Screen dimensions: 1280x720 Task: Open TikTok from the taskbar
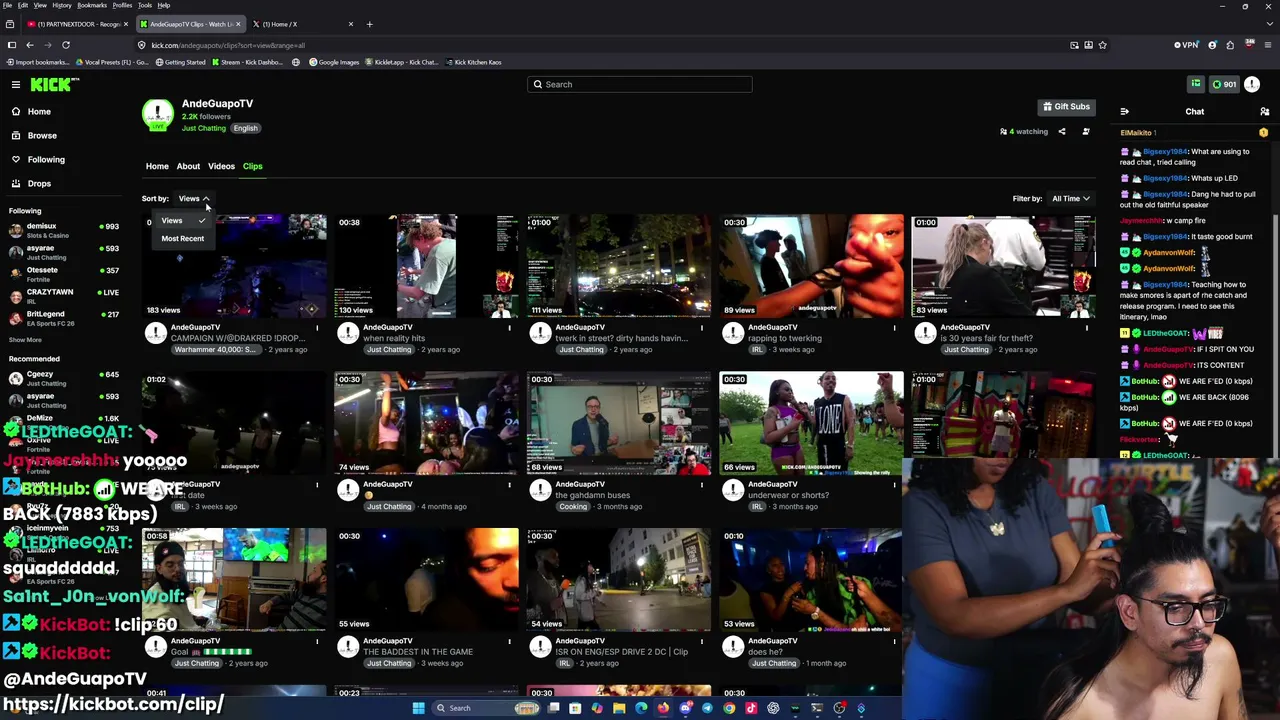(x=751, y=708)
